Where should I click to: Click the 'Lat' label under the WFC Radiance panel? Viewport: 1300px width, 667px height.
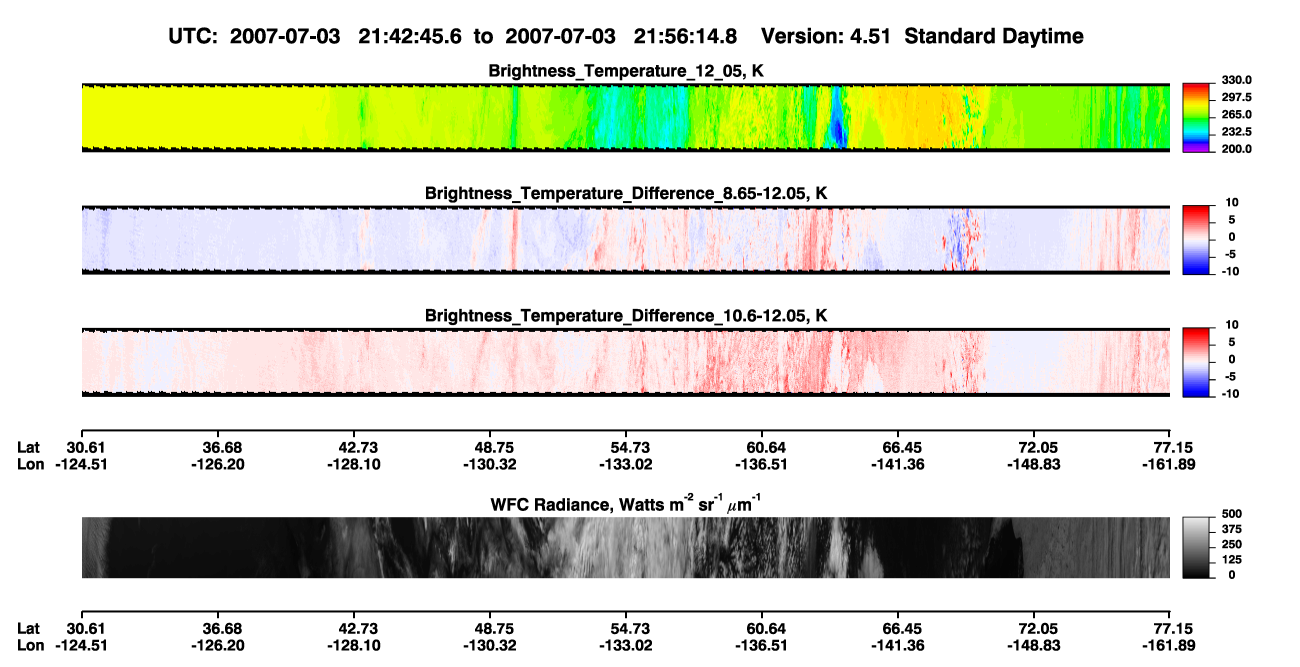(29, 628)
